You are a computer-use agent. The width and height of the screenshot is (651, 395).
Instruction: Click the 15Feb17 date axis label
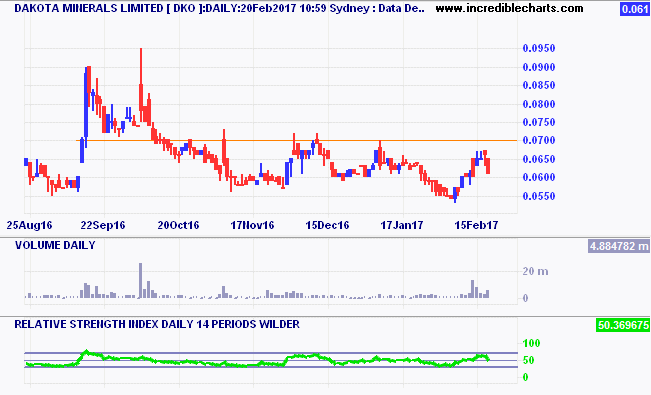(476, 225)
